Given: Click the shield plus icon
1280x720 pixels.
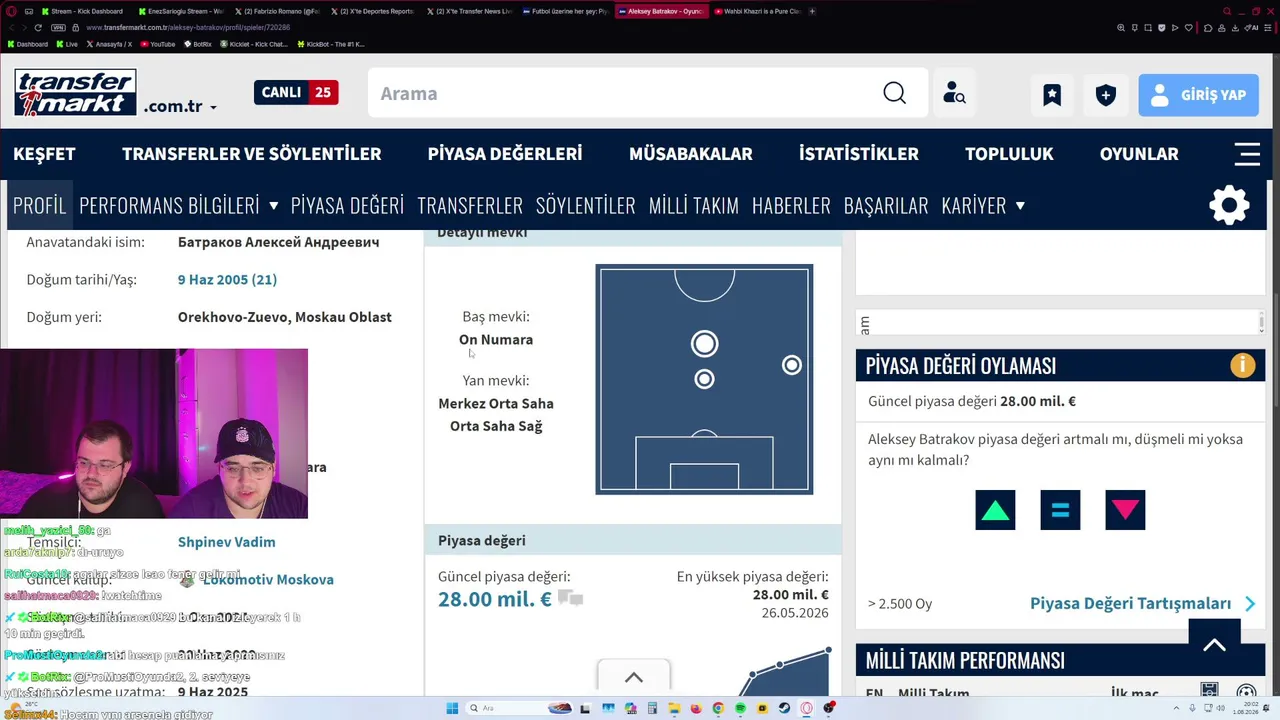Looking at the screenshot, I should pos(1105,94).
